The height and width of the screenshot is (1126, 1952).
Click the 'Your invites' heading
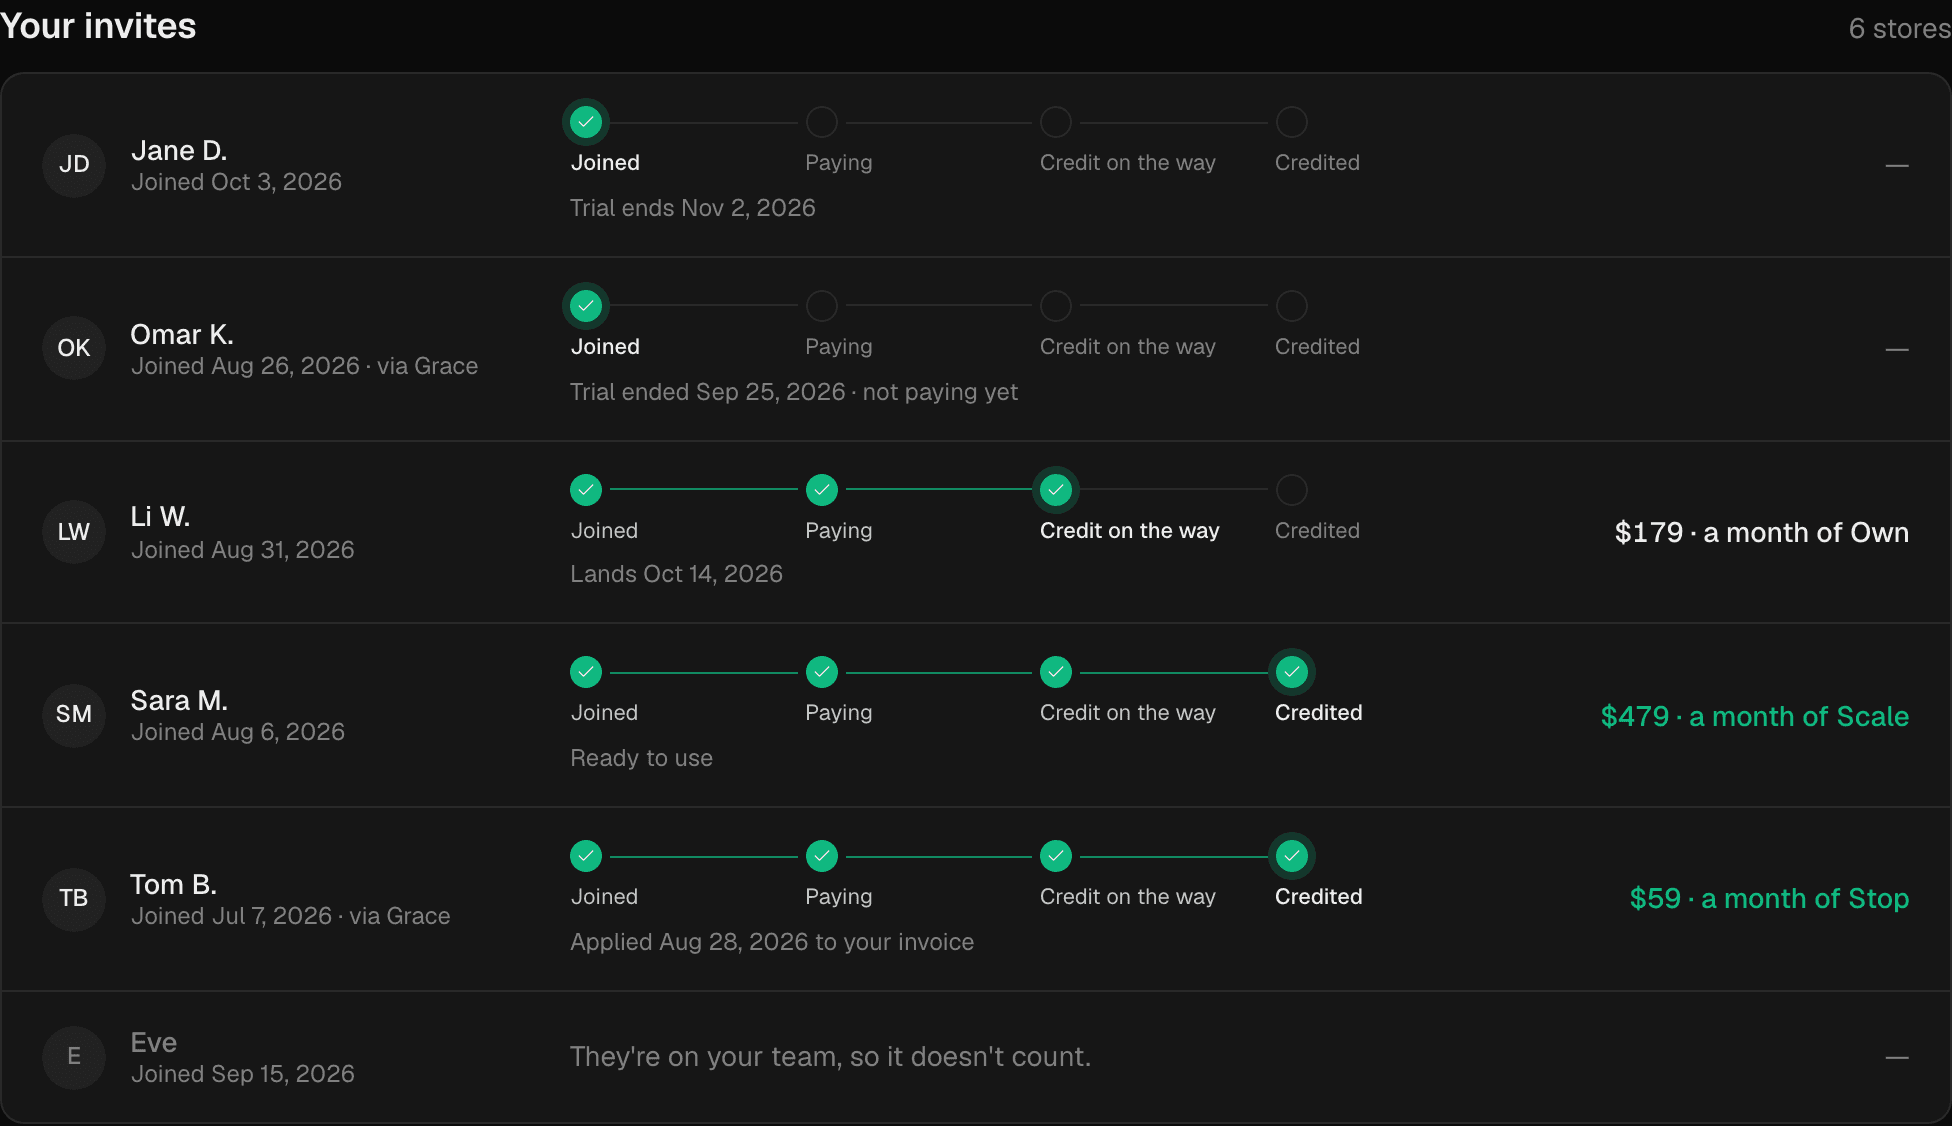98,26
